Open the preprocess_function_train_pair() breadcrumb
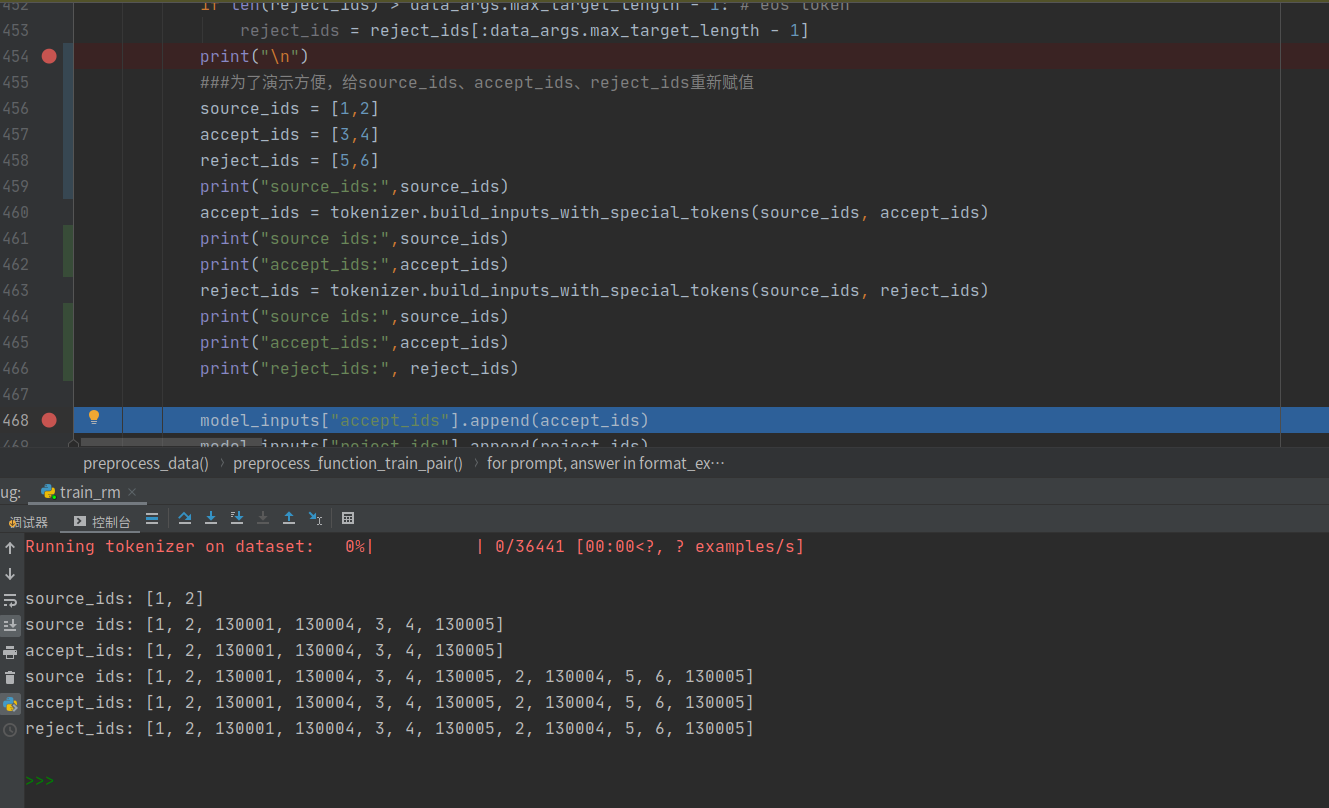This screenshot has height=808, width=1329. tap(347, 463)
